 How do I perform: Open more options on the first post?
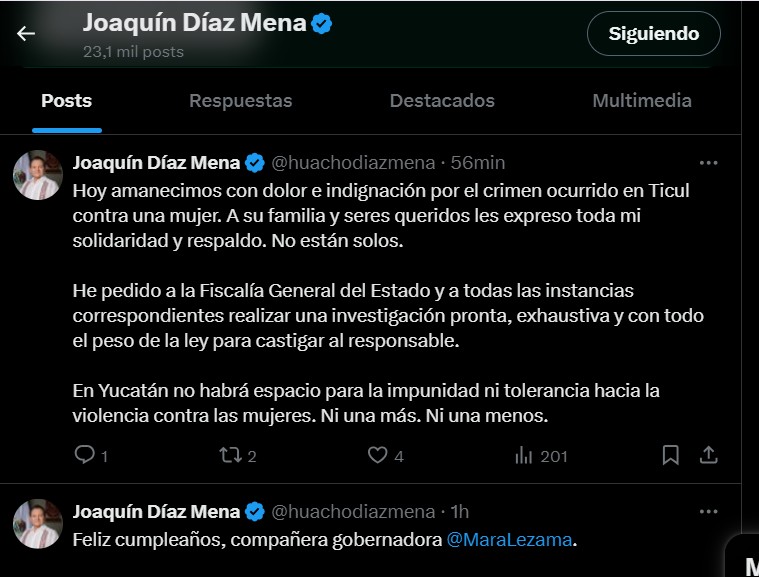[x=708, y=163]
